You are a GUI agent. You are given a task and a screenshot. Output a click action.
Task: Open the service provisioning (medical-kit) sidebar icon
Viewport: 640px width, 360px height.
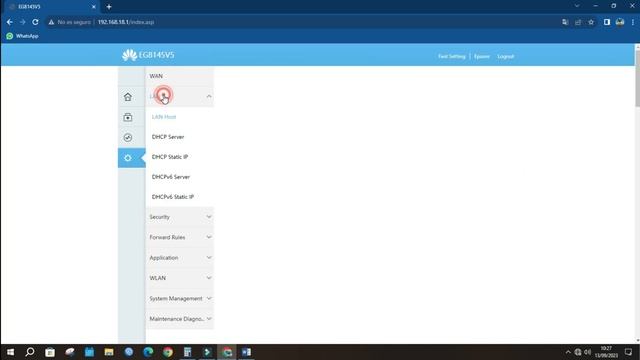click(x=128, y=117)
